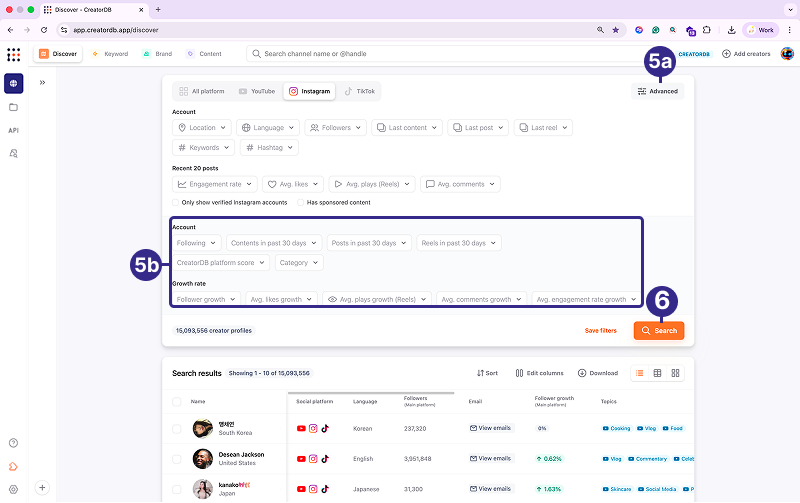Check Has sponsored content option

301,203
